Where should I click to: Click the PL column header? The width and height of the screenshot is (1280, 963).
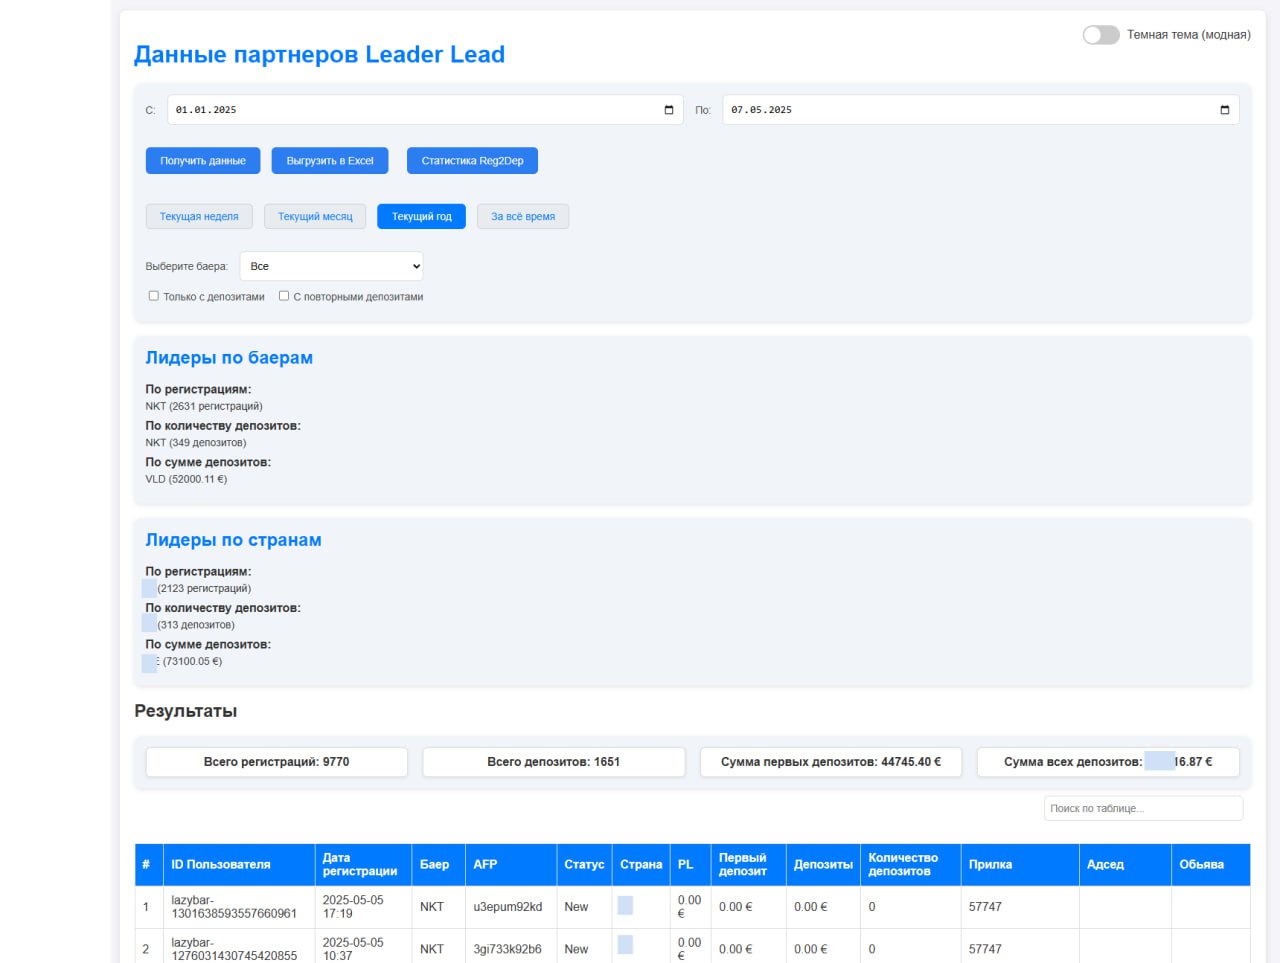(690, 865)
